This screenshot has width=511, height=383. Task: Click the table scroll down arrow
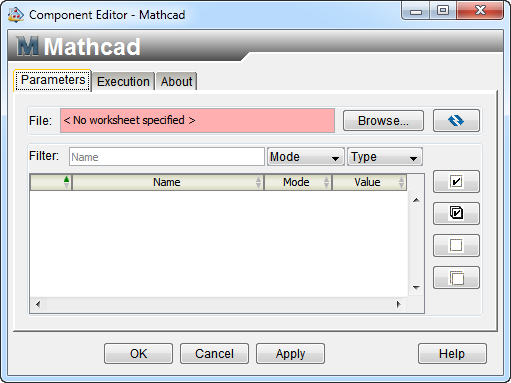(x=416, y=287)
